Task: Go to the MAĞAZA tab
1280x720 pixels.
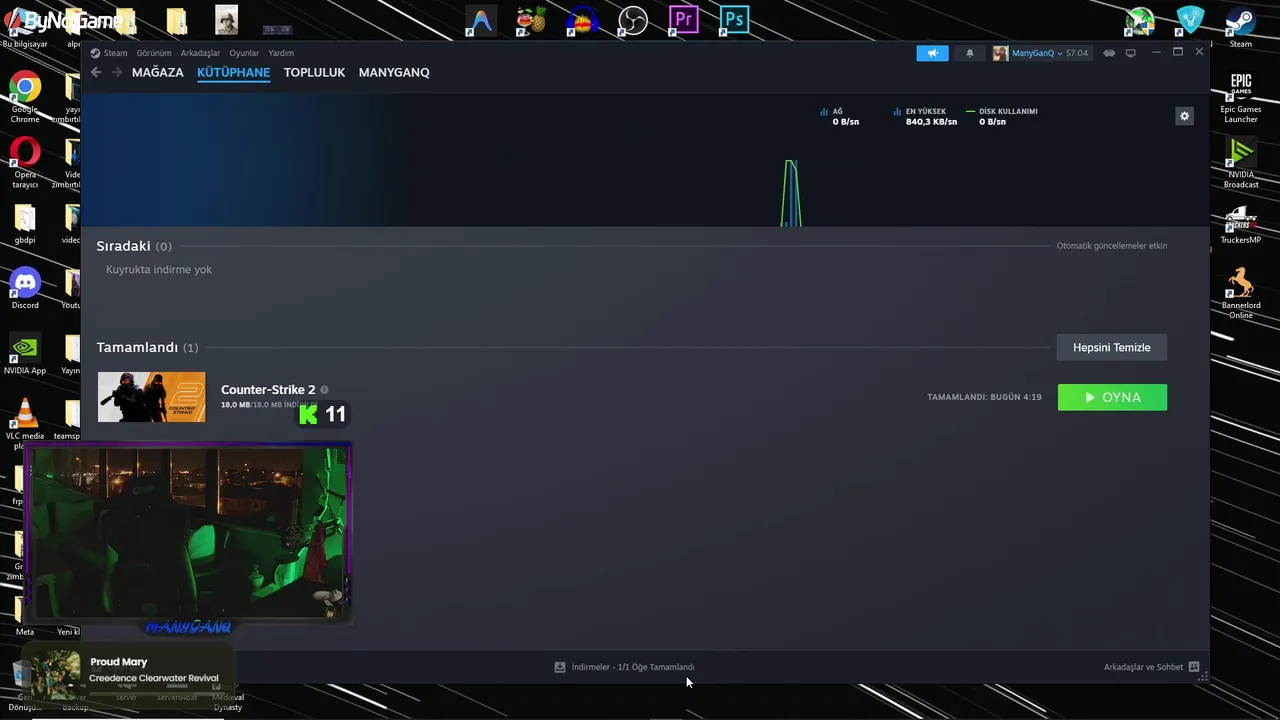Action: click(x=158, y=72)
